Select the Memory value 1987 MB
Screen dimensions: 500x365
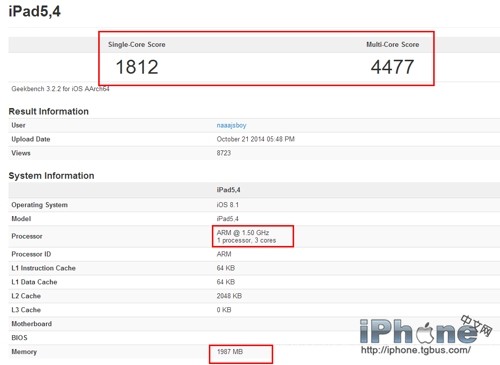(x=230, y=352)
